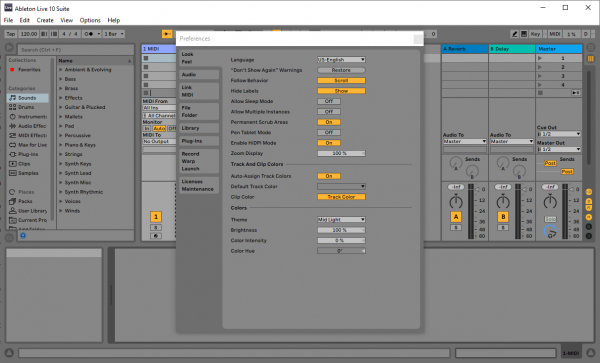Image resolution: width=600 pixels, height=363 pixels.
Task: Toggle track activator A on Reverb return
Action: coord(456,217)
